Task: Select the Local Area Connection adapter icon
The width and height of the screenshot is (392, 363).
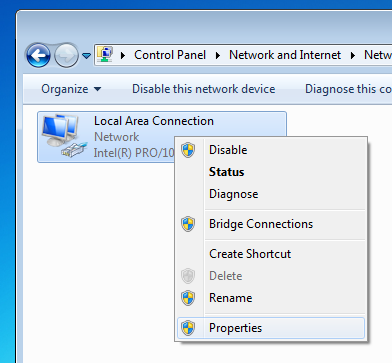Action: (62, 136)
